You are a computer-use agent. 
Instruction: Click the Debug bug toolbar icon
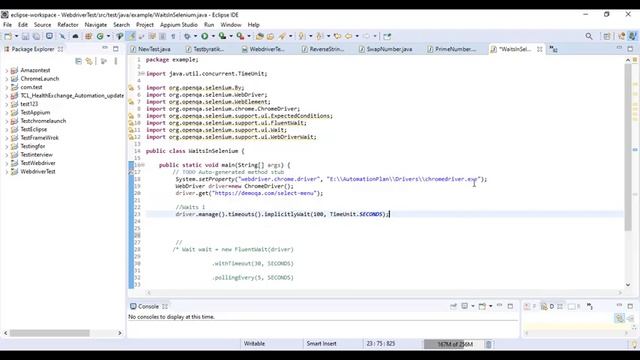coord(187,36)
